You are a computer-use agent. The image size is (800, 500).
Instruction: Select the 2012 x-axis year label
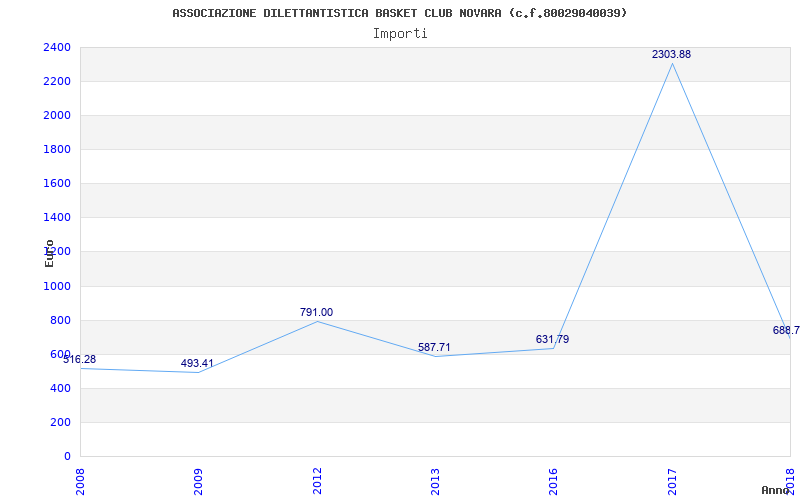coord(317,481)
